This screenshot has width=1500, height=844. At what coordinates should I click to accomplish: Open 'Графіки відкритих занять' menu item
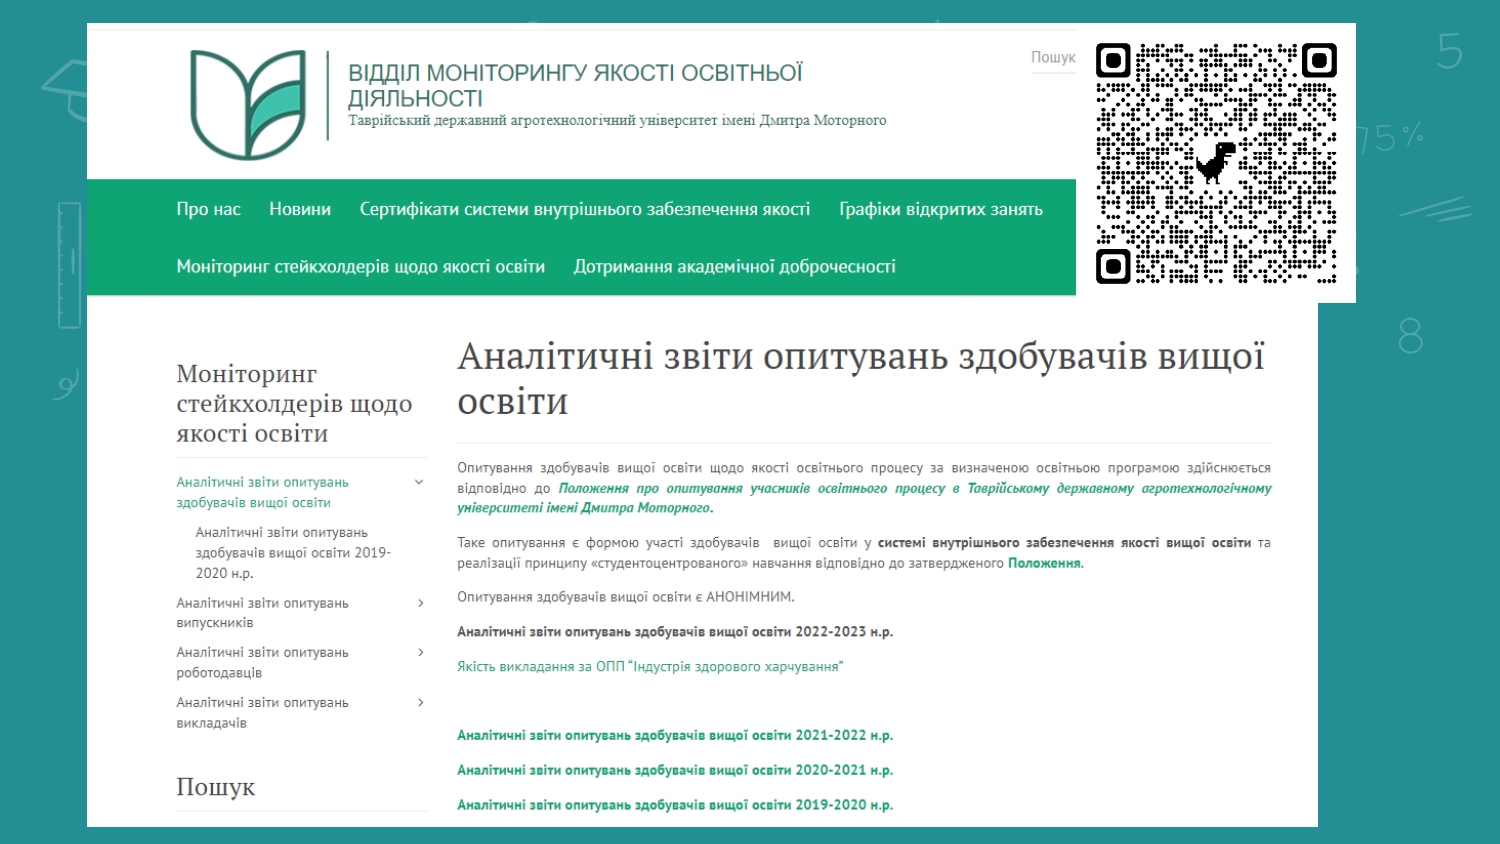pos(941,209)
